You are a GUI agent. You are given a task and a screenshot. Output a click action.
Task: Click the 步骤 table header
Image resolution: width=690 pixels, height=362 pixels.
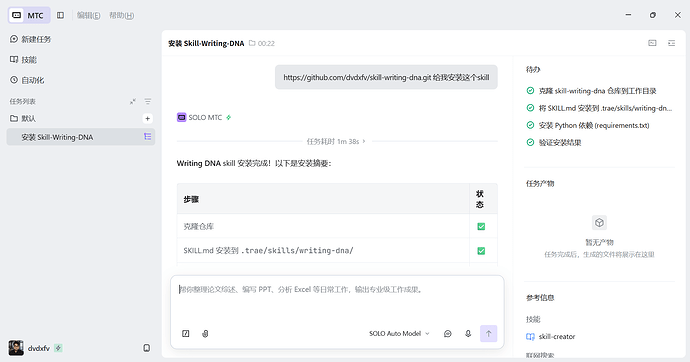pyautogui.click(x=323, y=199)
